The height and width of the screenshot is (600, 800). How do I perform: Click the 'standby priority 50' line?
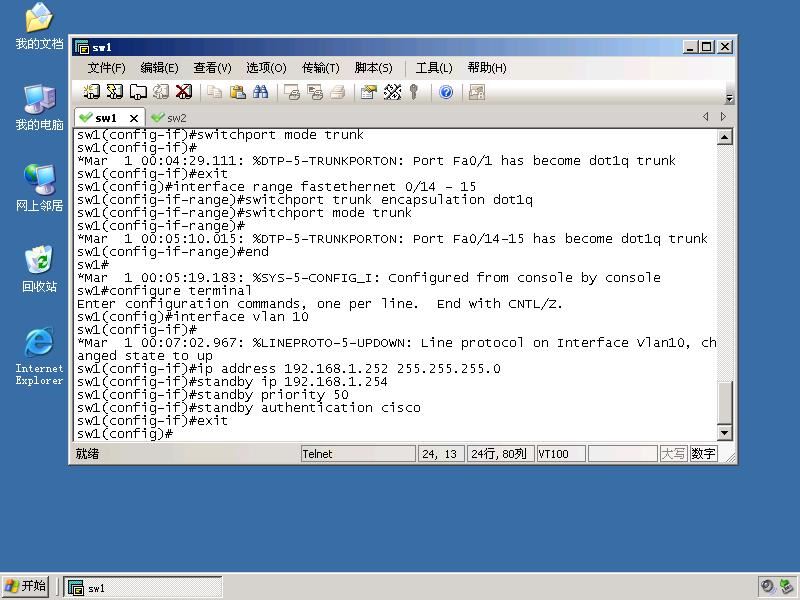pos(213,395)
